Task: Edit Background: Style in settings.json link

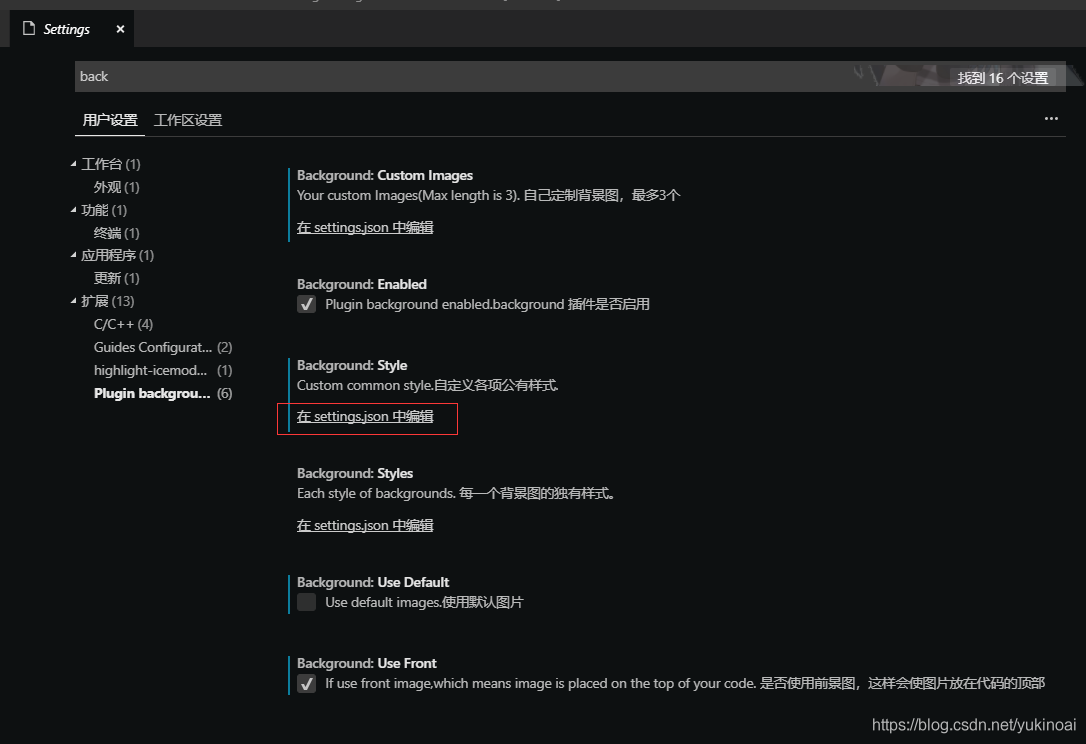Action: [x=365, y=416]
